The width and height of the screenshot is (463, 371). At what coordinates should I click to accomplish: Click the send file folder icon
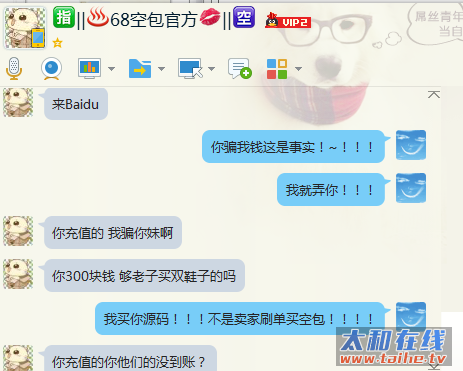140,69
